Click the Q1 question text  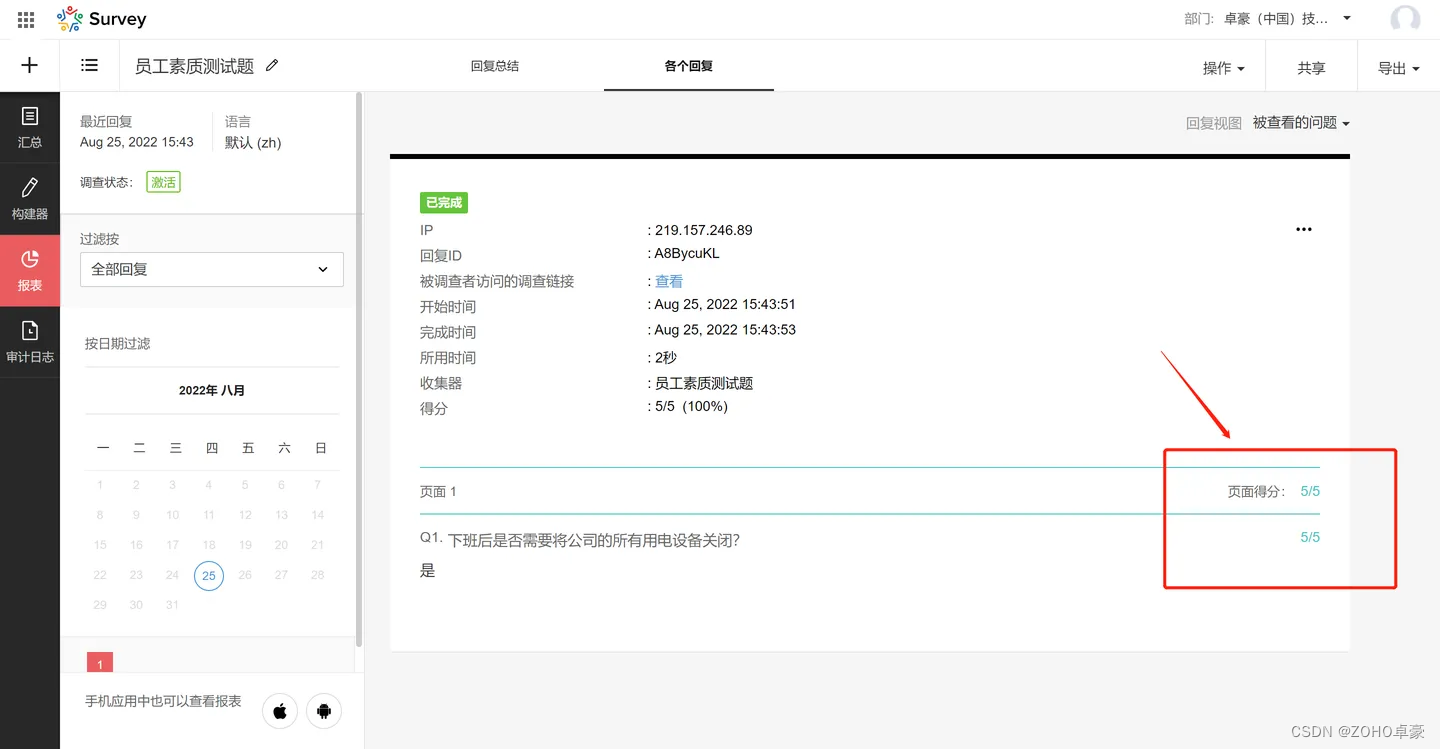(594, 541)
